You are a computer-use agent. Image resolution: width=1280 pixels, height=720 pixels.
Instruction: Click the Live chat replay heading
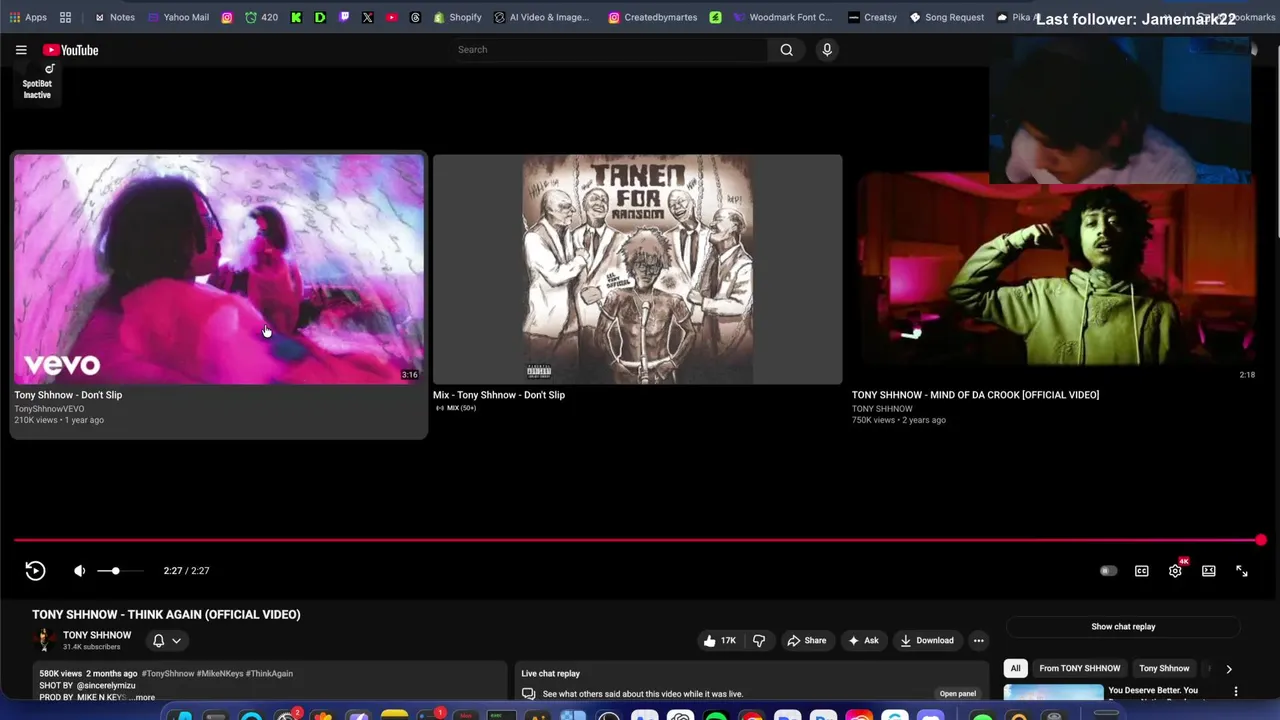[550, 674]
